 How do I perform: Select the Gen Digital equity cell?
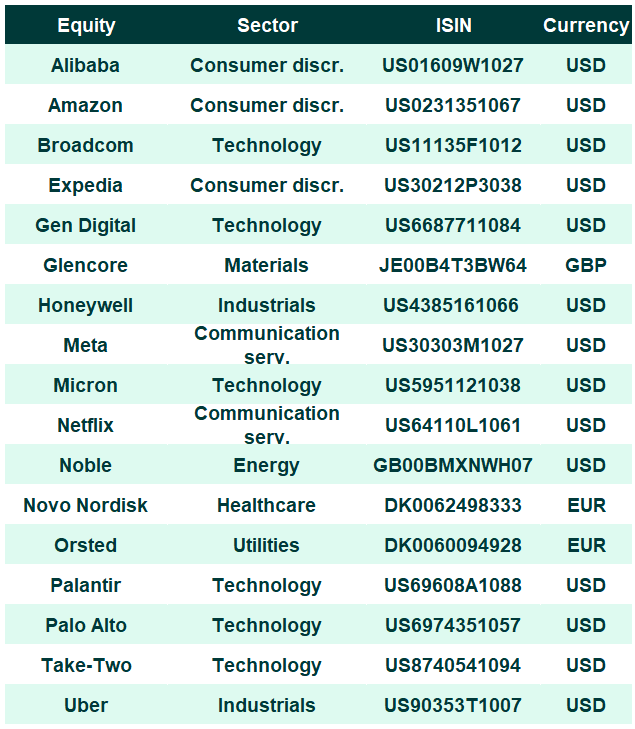click(x=86, y=225)
